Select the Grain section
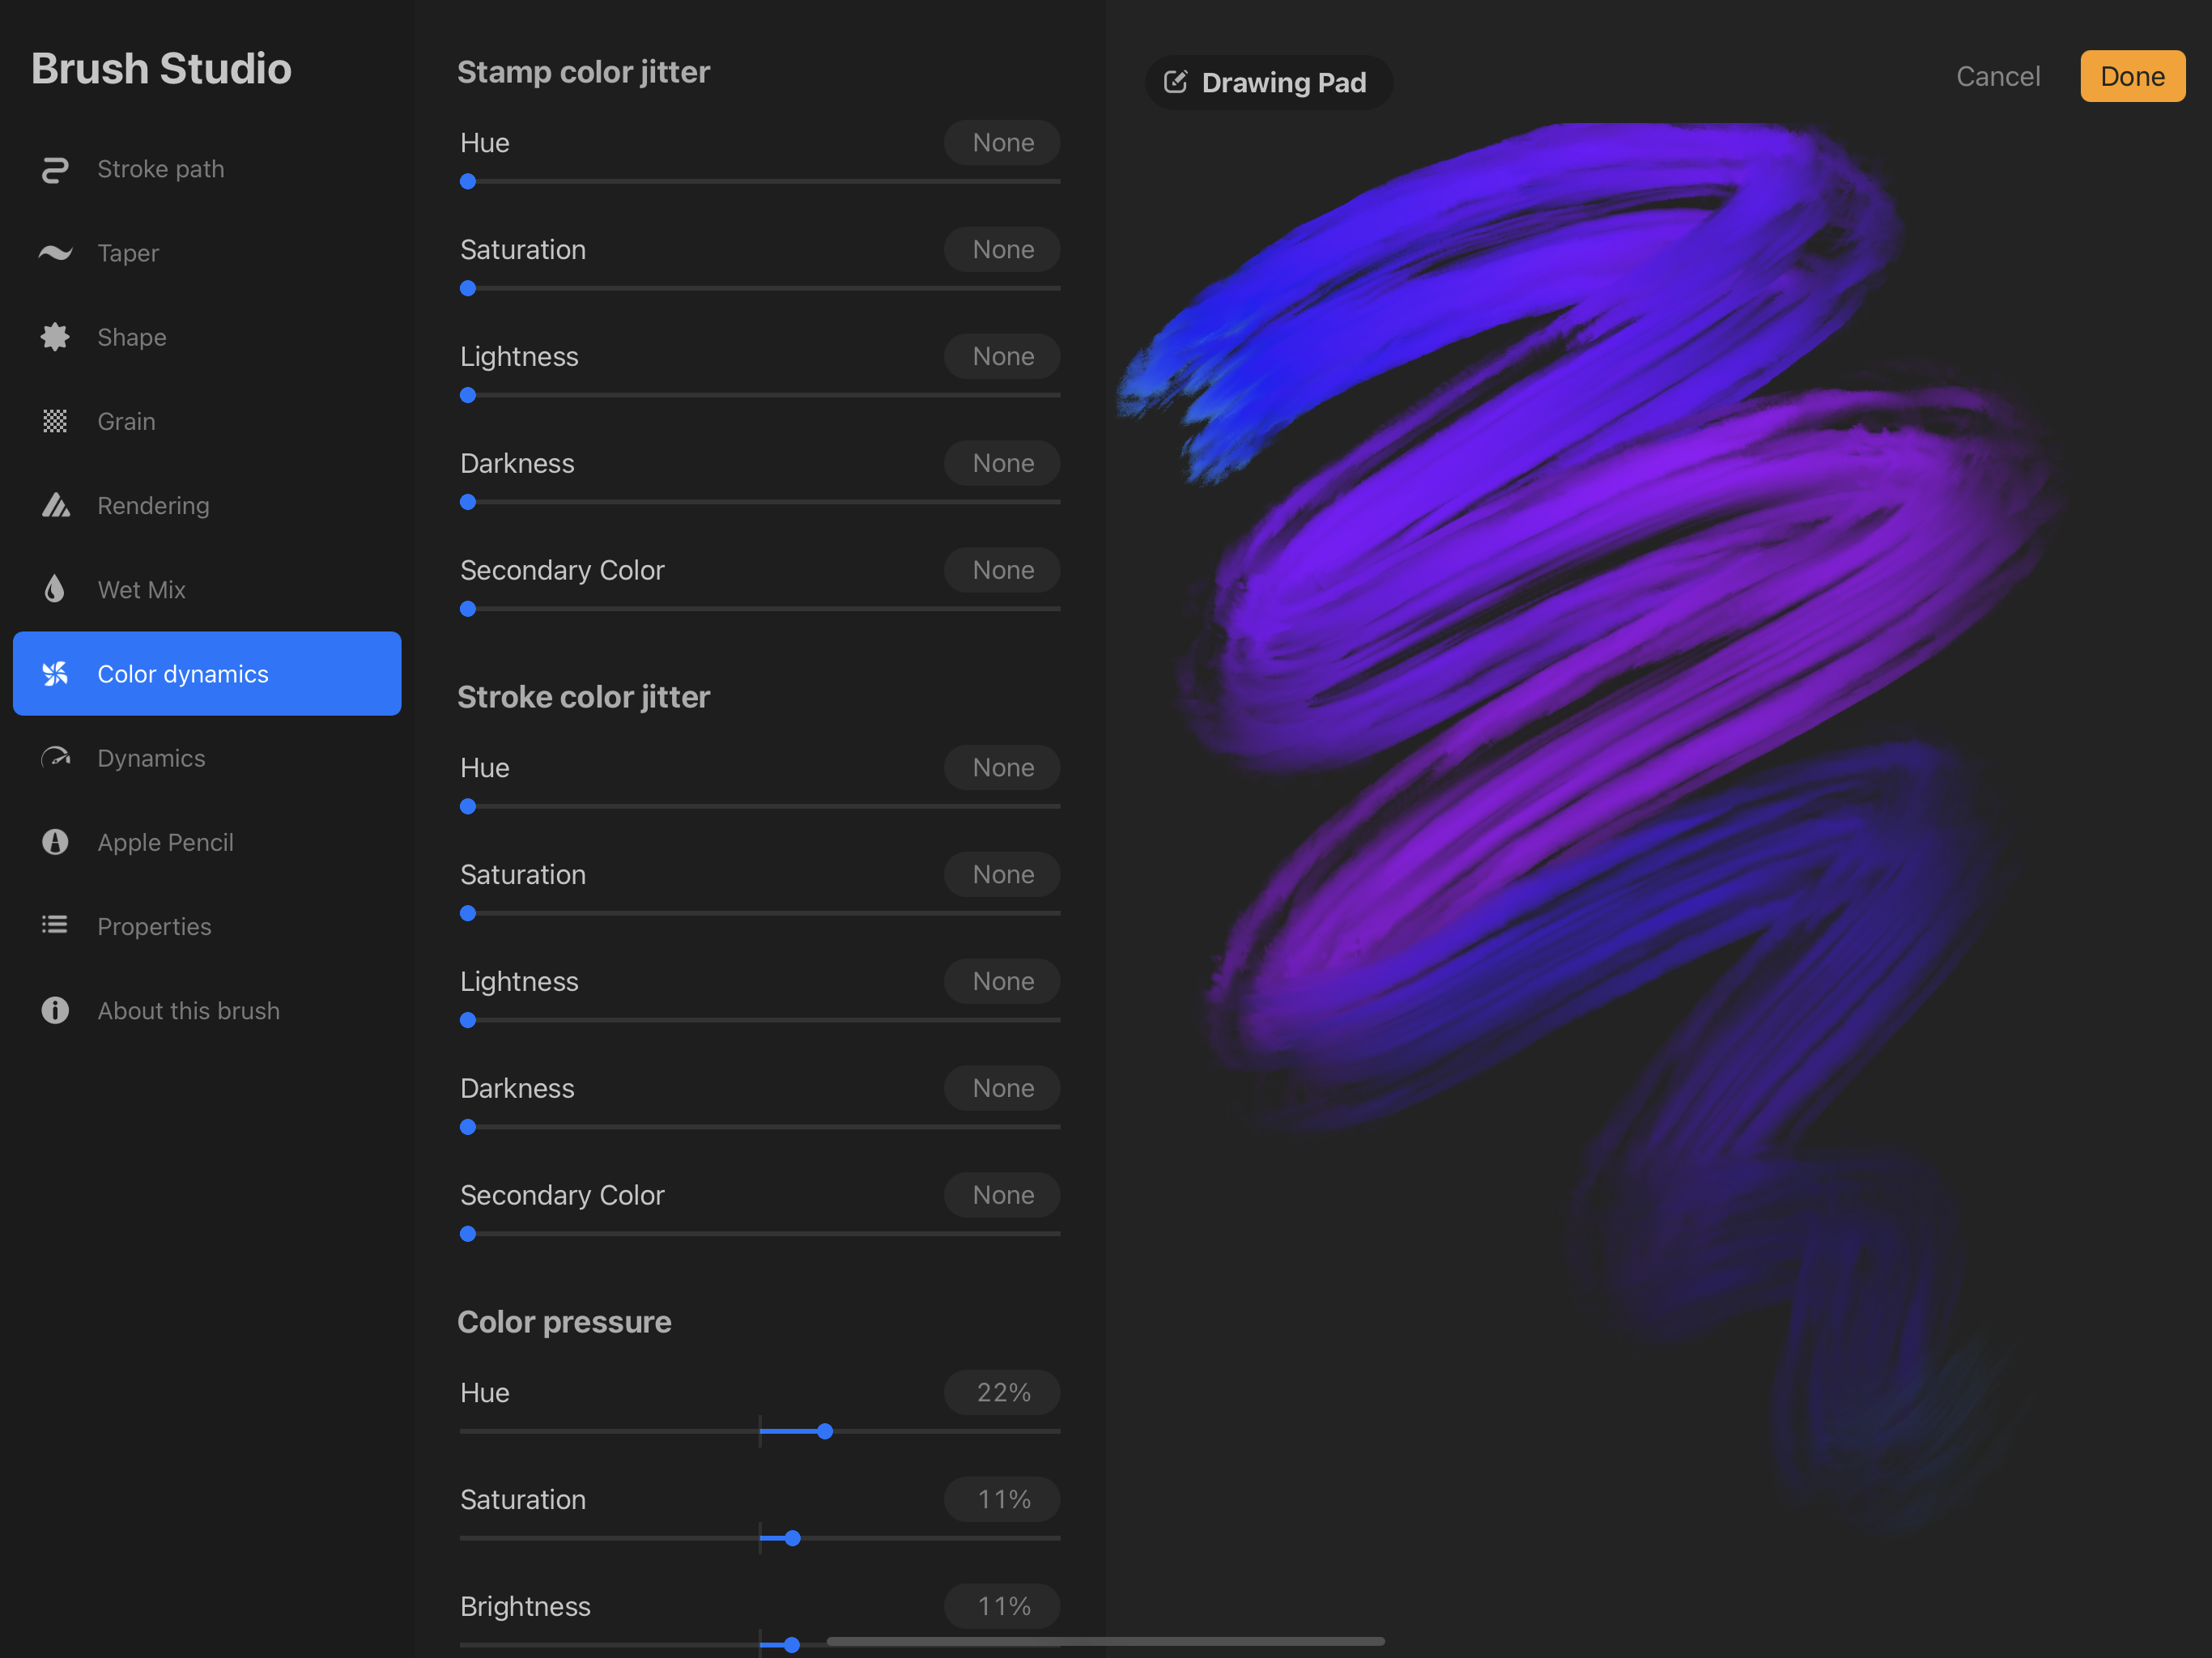 (207, 421)
